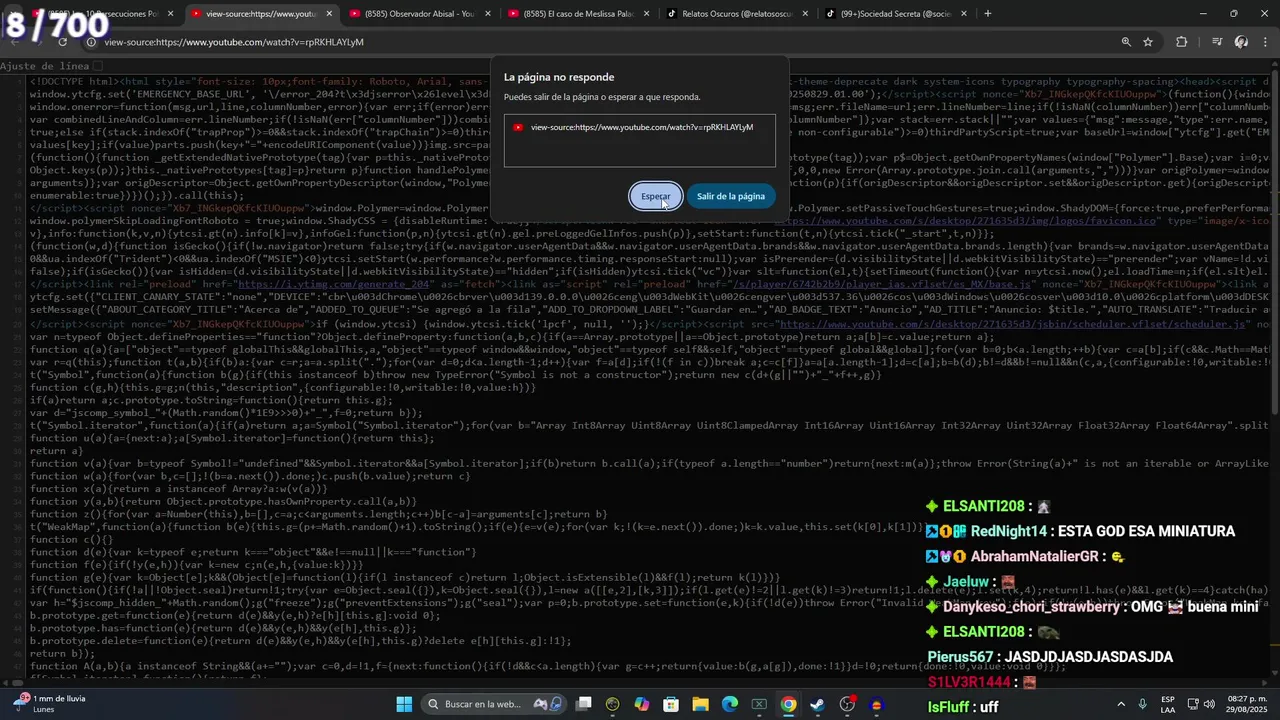1280x720 pixels.
Task: Open the scheduler.js script link
Action: pos(1012,324)
